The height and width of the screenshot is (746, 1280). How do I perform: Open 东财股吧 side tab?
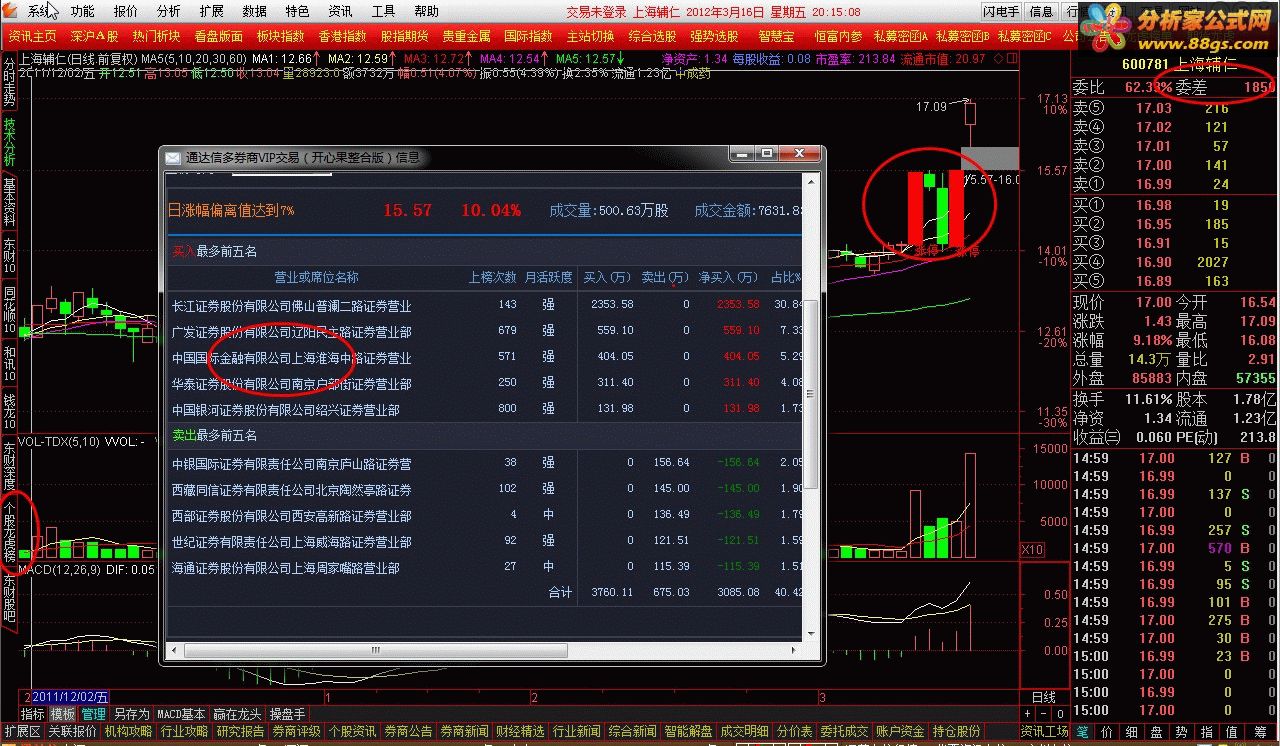pyautogui.click(x=9, y=598)
